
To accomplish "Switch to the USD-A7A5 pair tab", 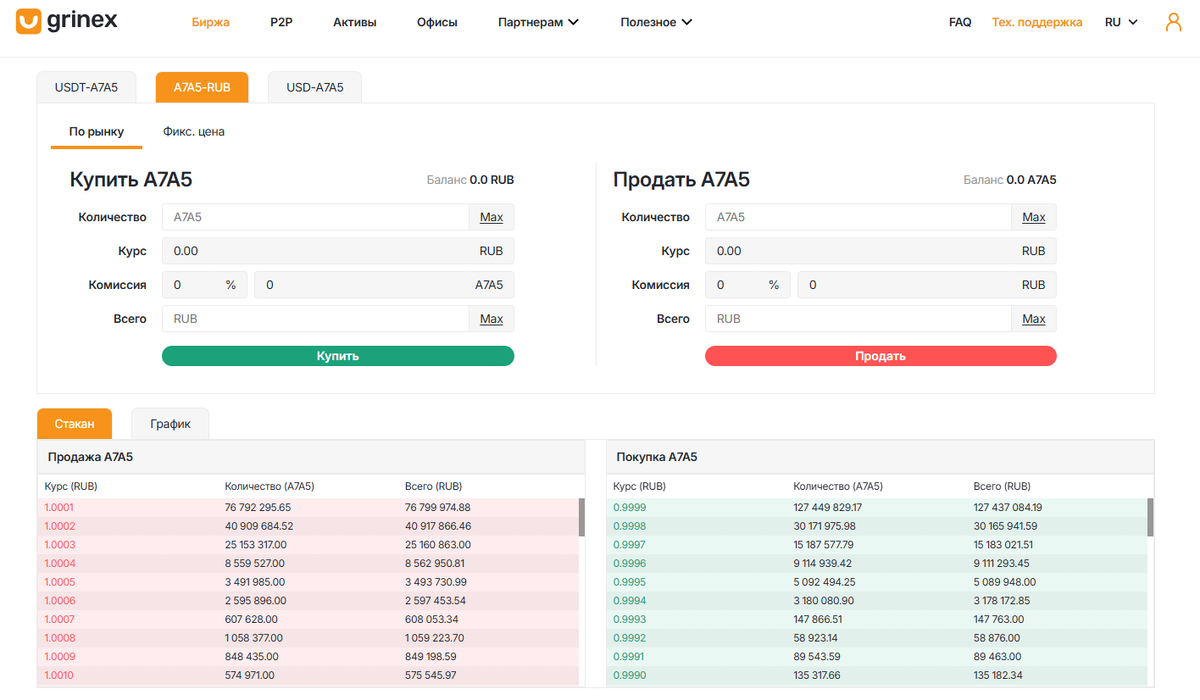I will [x=315, y=87].
